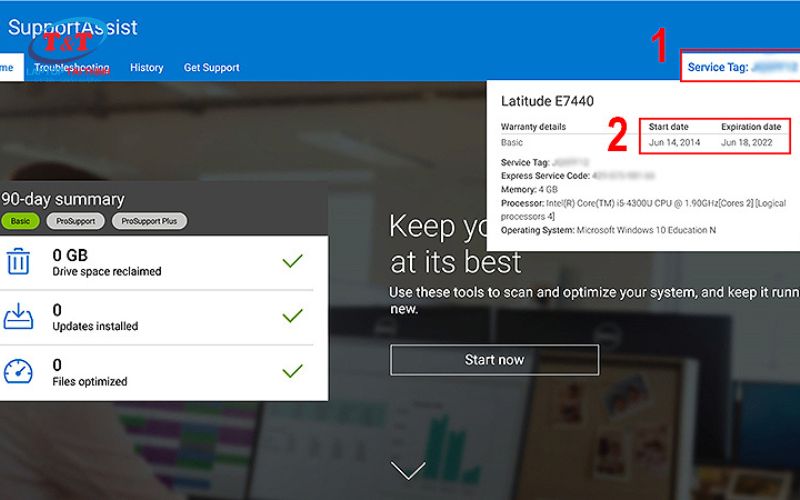This screenshot has width=800, height=500.
Task: Click the 0 Files optimized text
Action: pos(90,372)
